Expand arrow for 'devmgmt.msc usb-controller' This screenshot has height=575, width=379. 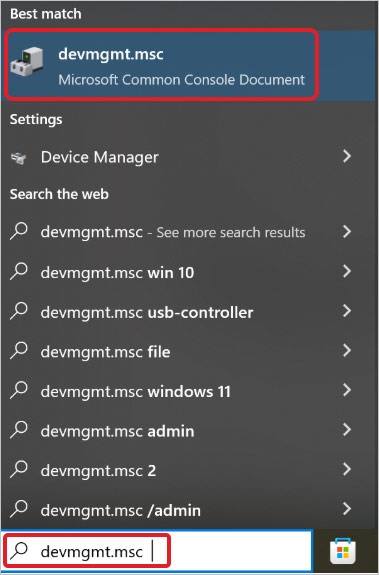pyautogui.click(x=346, y=311)
